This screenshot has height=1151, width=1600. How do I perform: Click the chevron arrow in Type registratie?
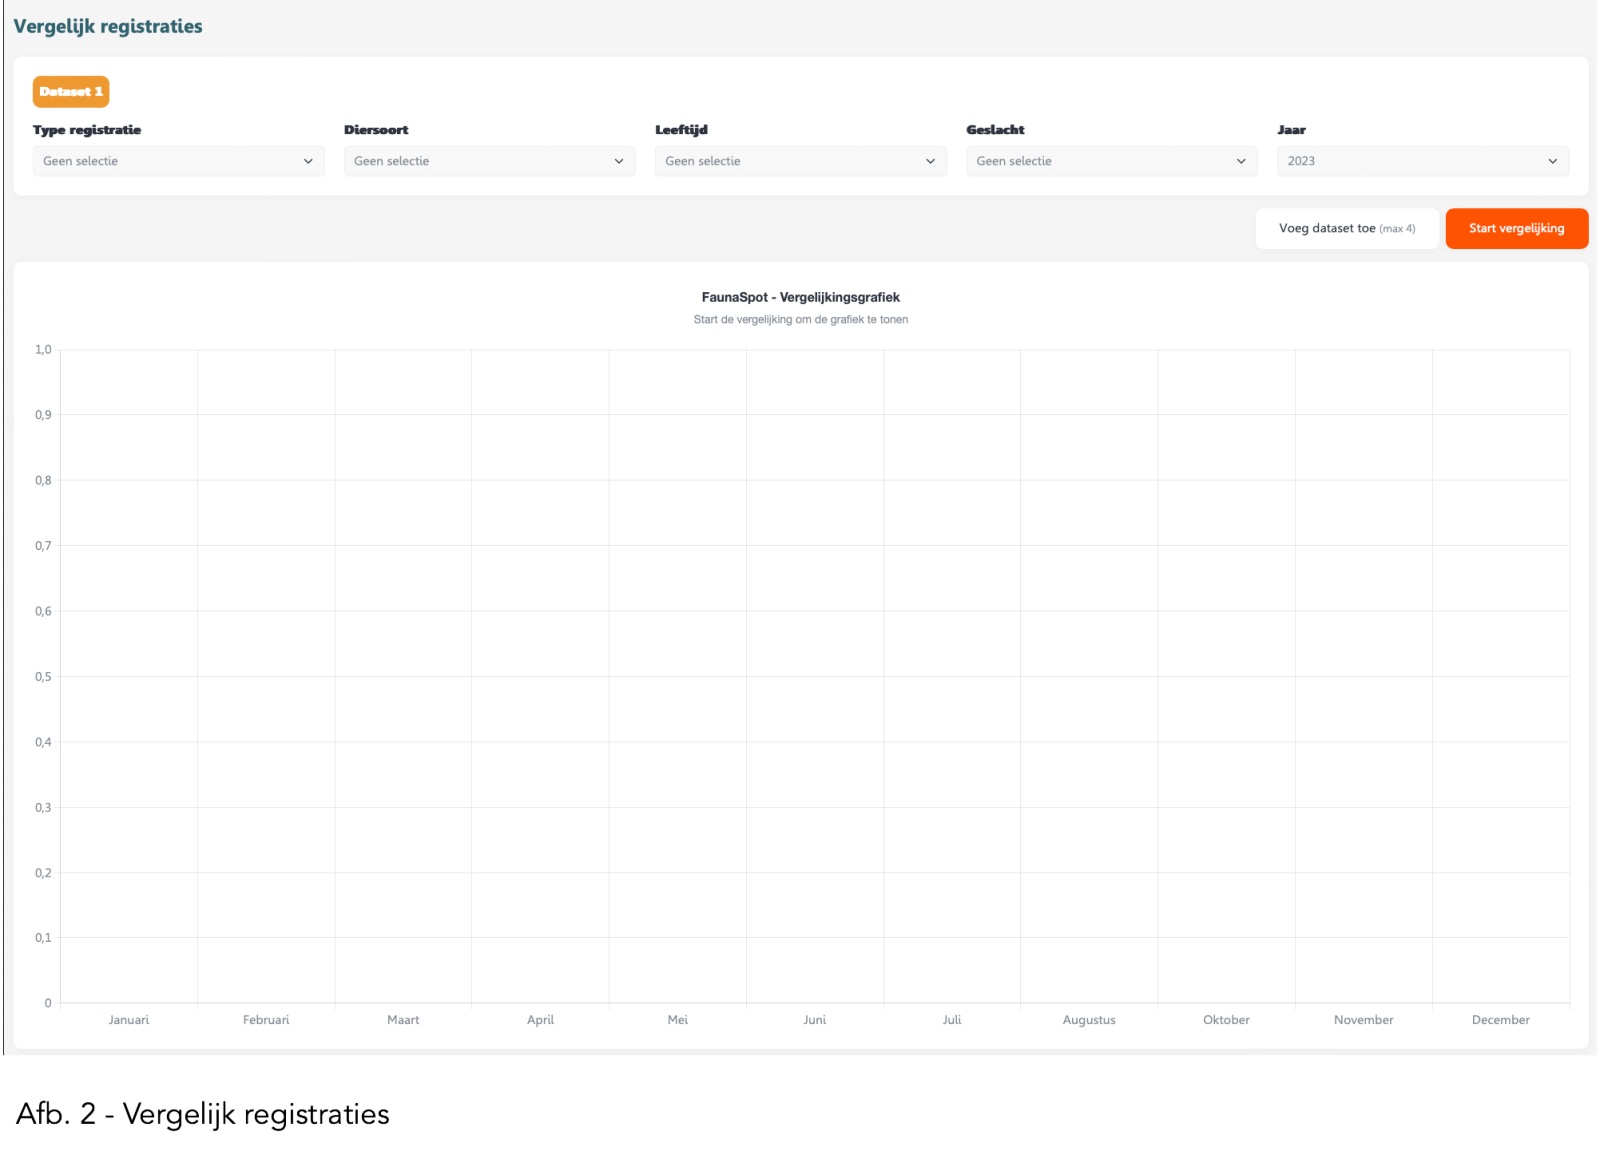pos(308,161)
